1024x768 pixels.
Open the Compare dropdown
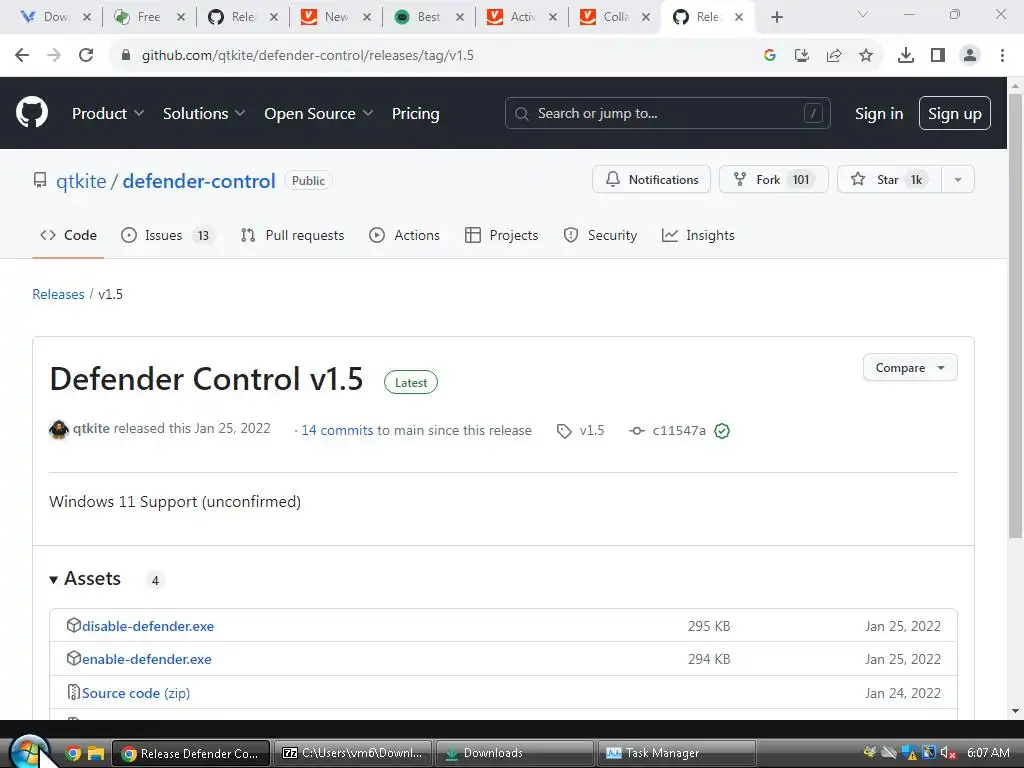pyautogui.click(x=910, y=368)
